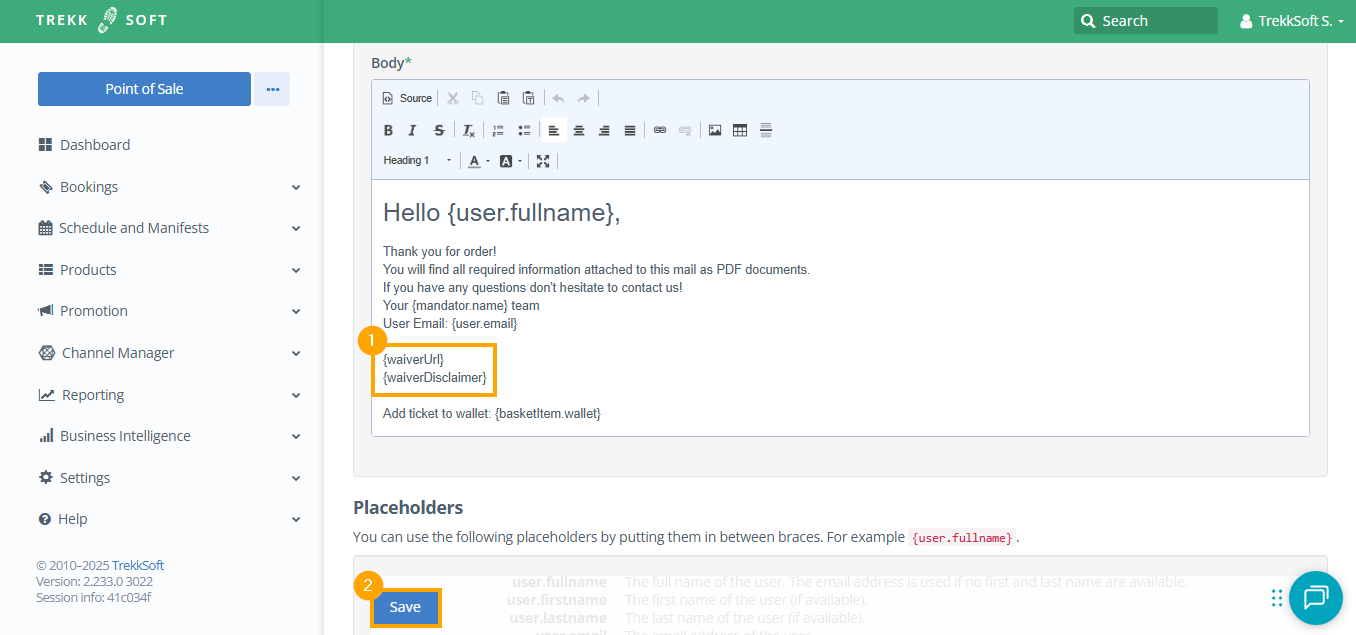Screen dimensions: 1356x635
Task: Insert a numbered list
Action: click(x=498, y=130)
